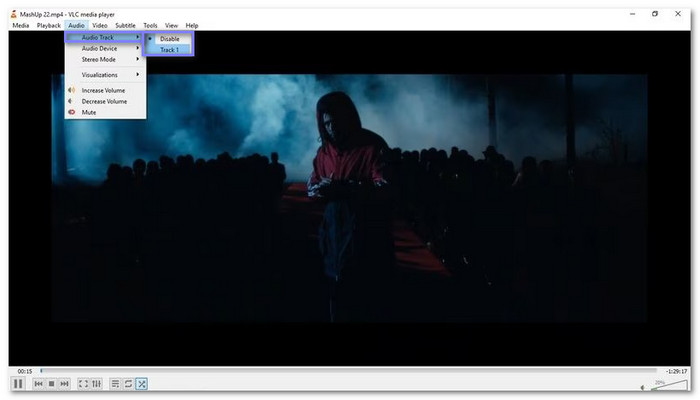700x400 pixels.
Task: Click the video playback area
Action: (x=349, y=198)
